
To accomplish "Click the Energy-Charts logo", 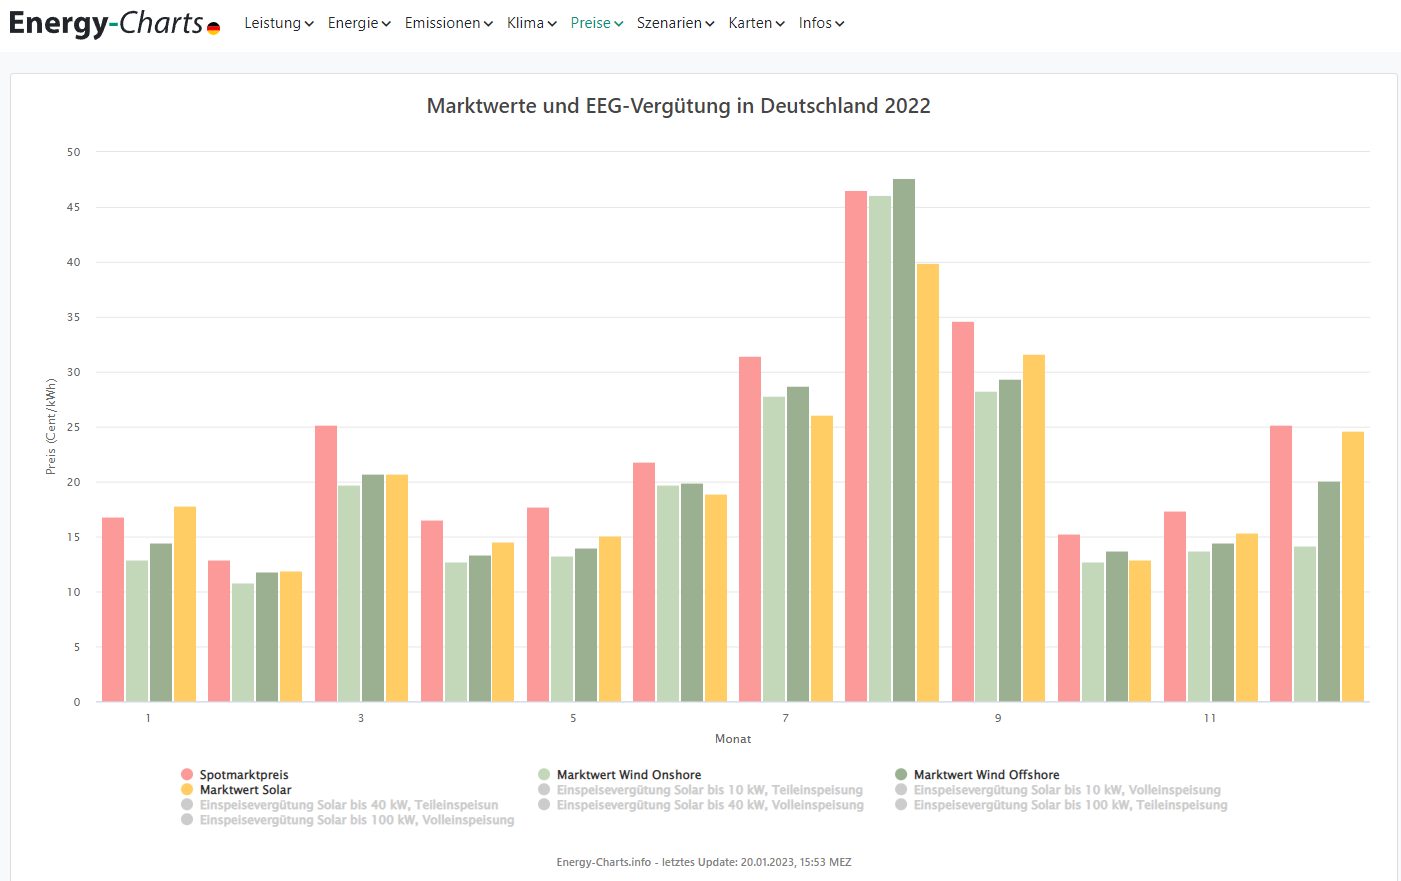I will pos(105,23).
